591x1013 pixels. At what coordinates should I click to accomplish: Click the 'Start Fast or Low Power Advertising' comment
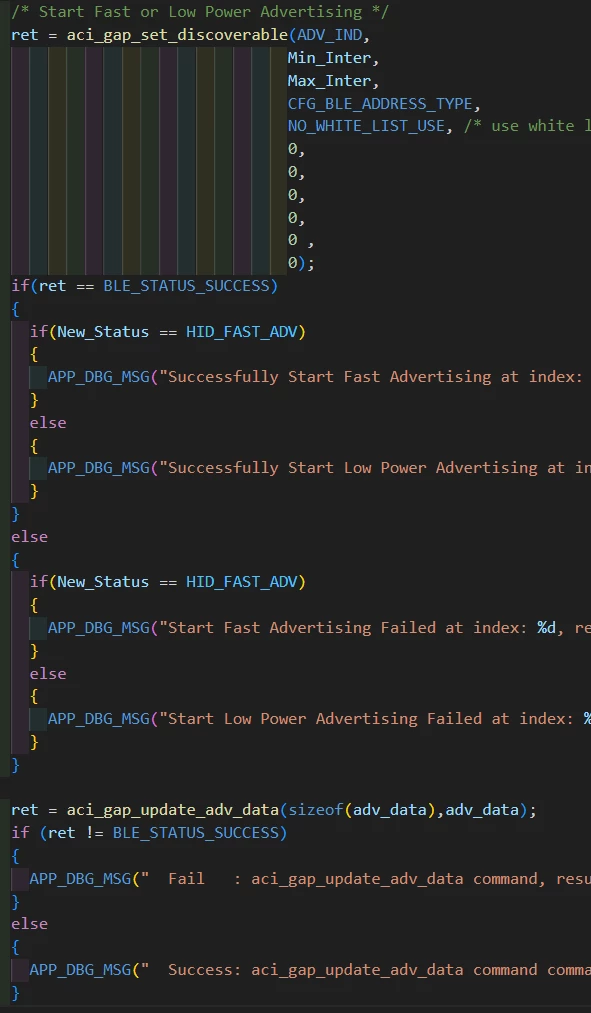(x=200, y=12)
